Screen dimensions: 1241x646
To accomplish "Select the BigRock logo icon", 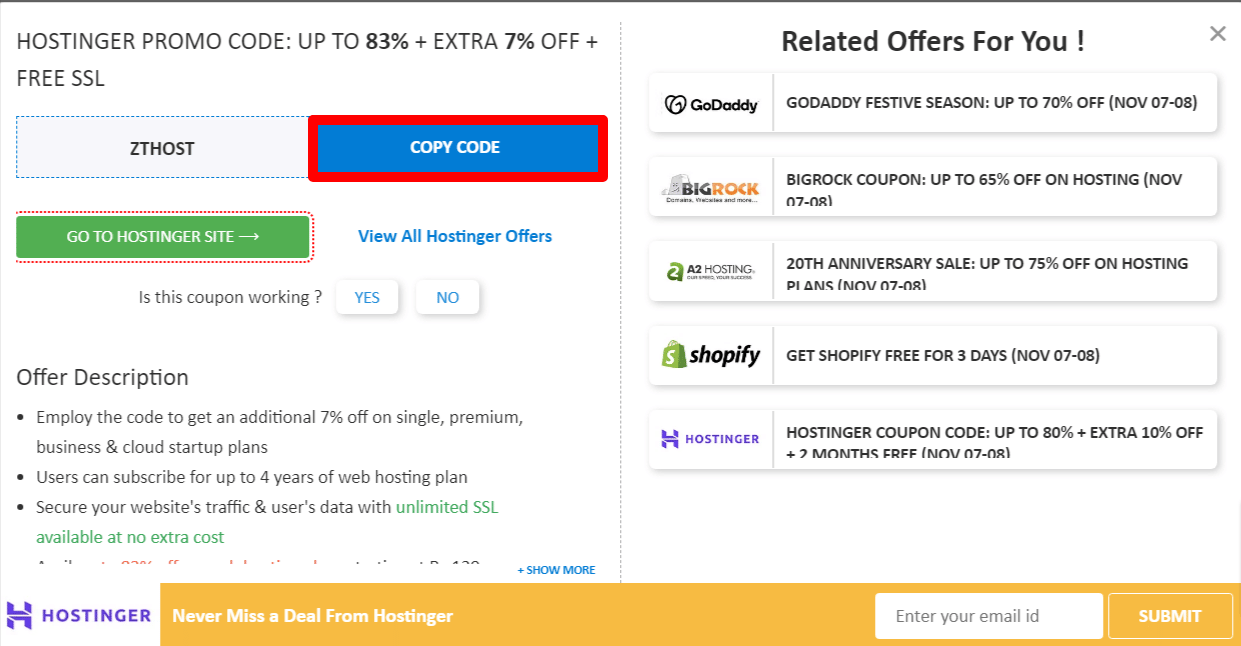I will click(710, 186).
